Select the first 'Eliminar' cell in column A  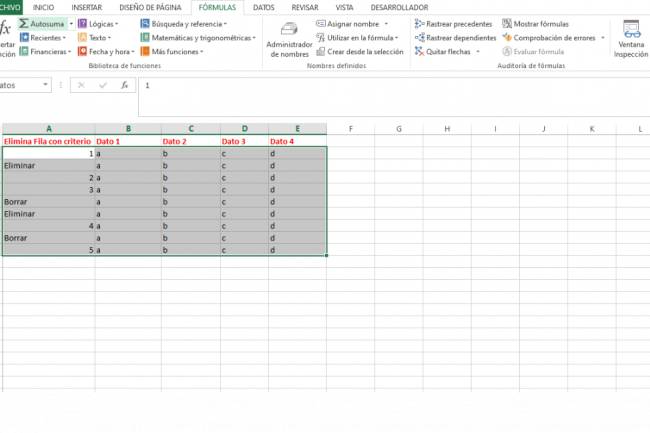coord(47,165)
